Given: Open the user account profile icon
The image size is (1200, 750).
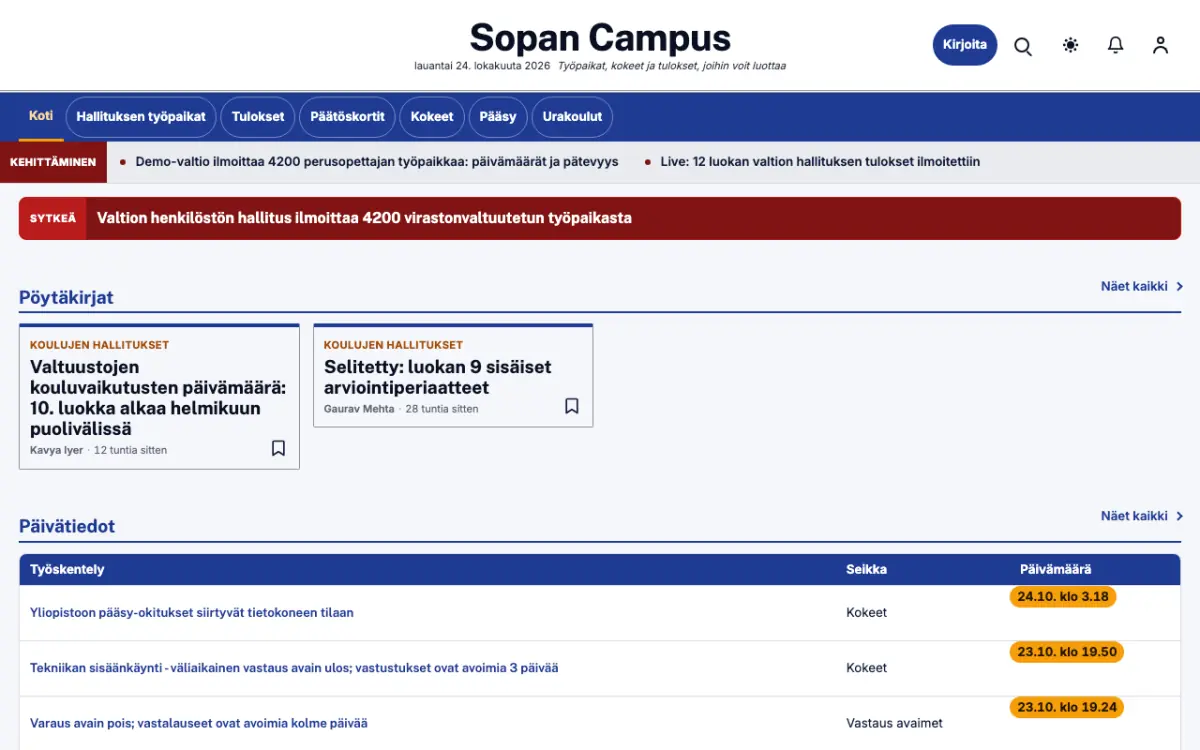Looking at the screenshot, I should coord(1160,45).
